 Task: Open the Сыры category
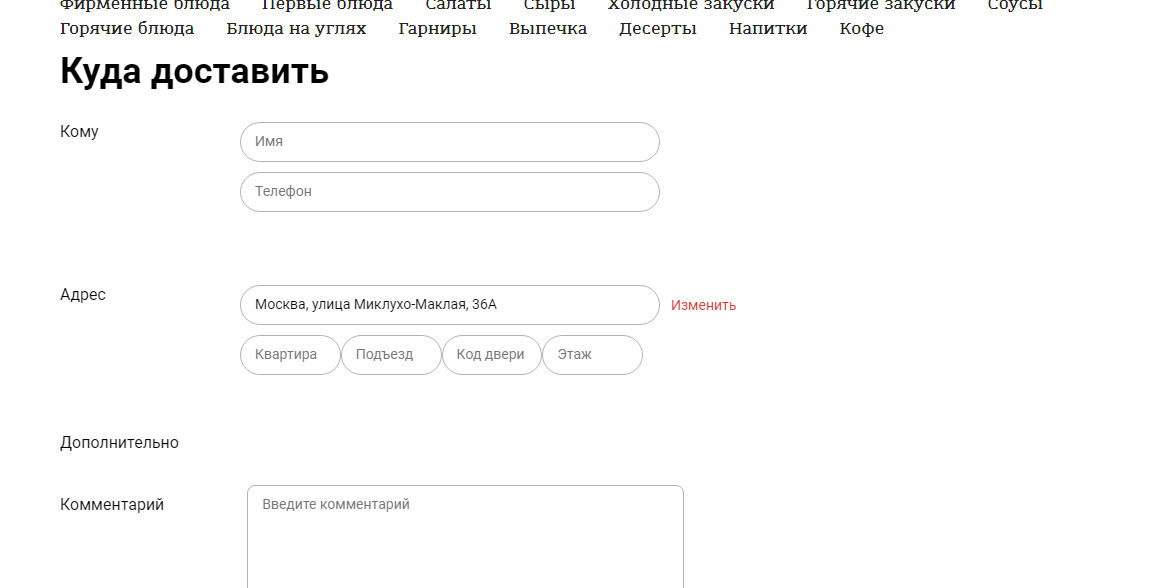549,5
